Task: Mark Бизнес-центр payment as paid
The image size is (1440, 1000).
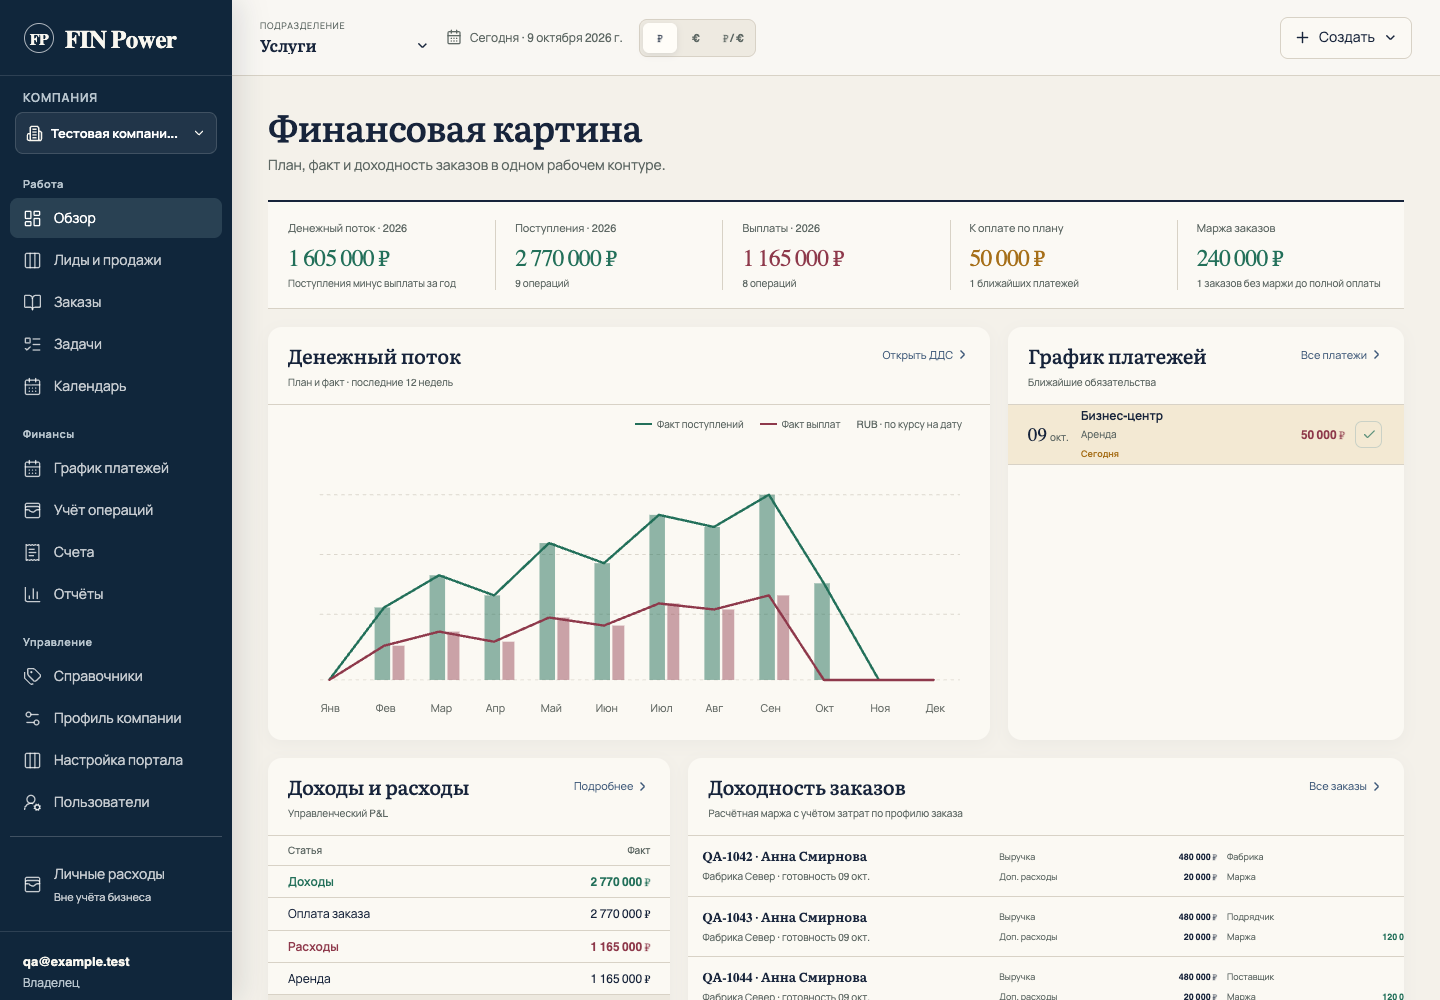Action: point(1369,434)
